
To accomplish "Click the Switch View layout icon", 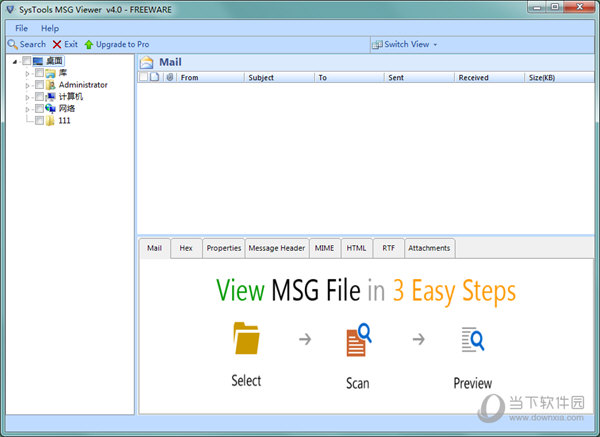I will tap(377, 44).
